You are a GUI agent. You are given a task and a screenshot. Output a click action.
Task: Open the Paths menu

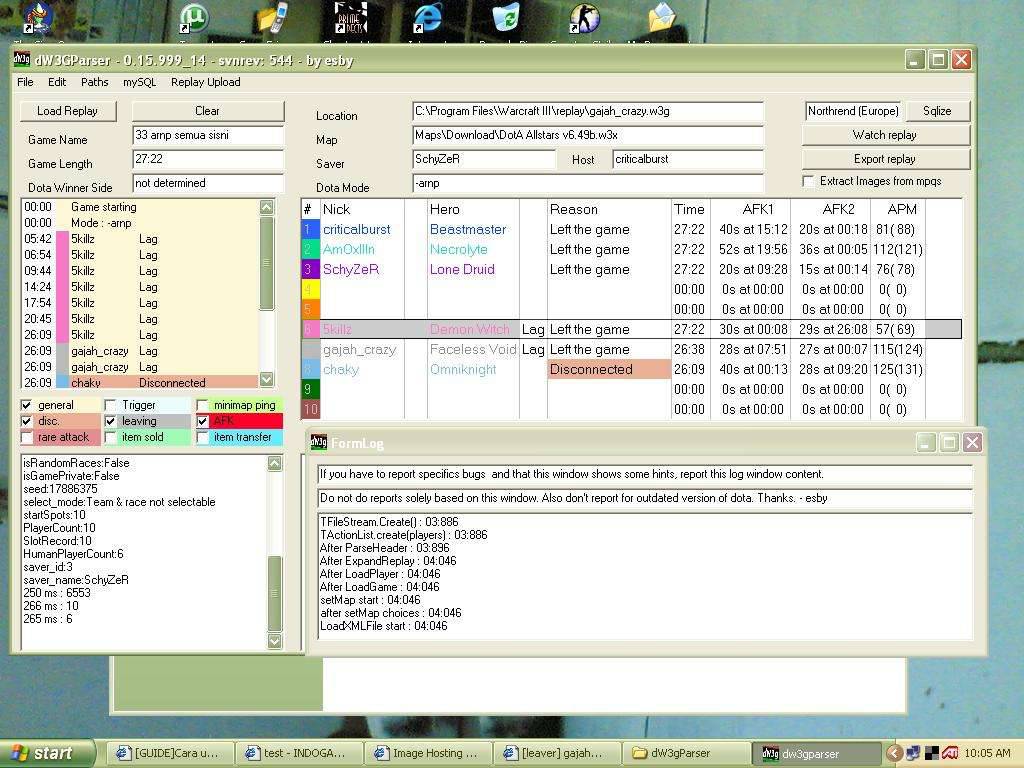click(95, 82)
